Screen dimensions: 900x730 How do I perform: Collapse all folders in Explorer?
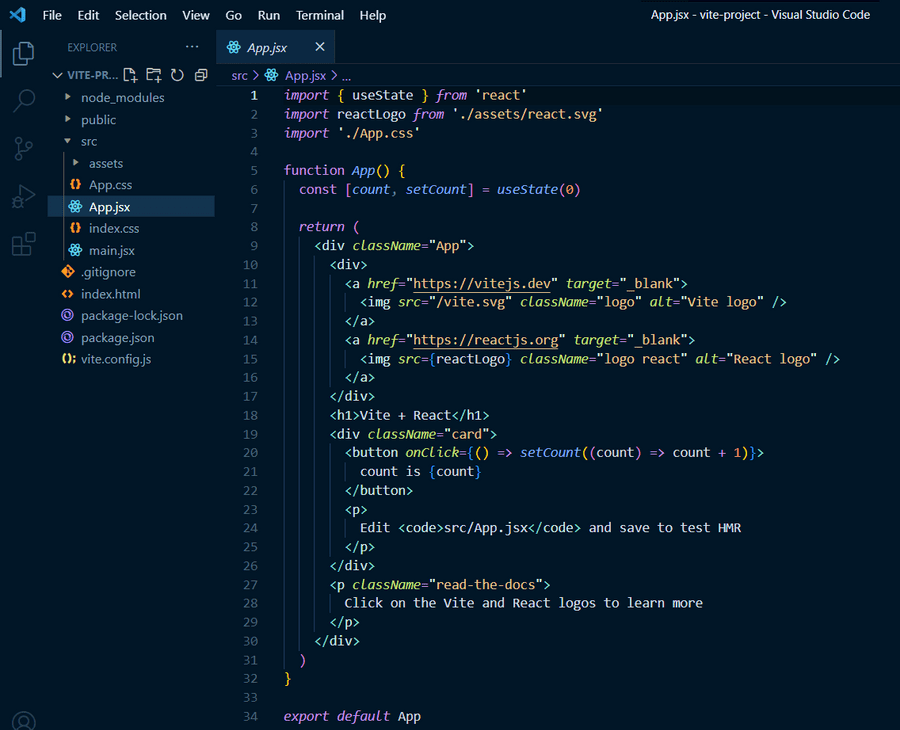199,74
